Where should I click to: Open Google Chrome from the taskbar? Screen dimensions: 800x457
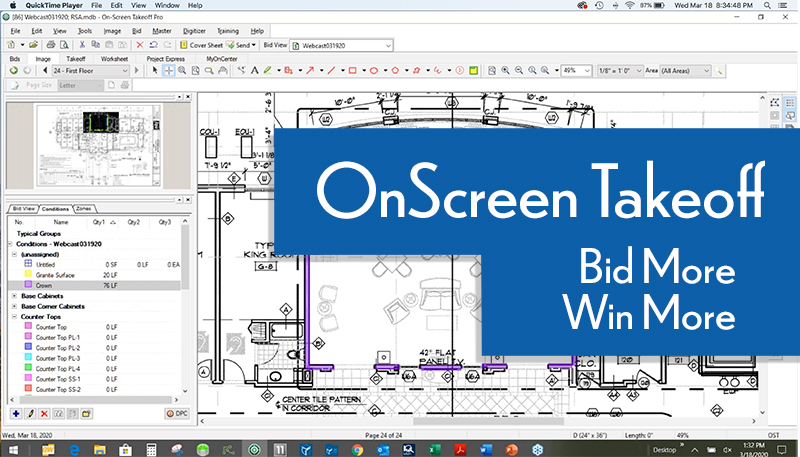[x=357, y=449]
